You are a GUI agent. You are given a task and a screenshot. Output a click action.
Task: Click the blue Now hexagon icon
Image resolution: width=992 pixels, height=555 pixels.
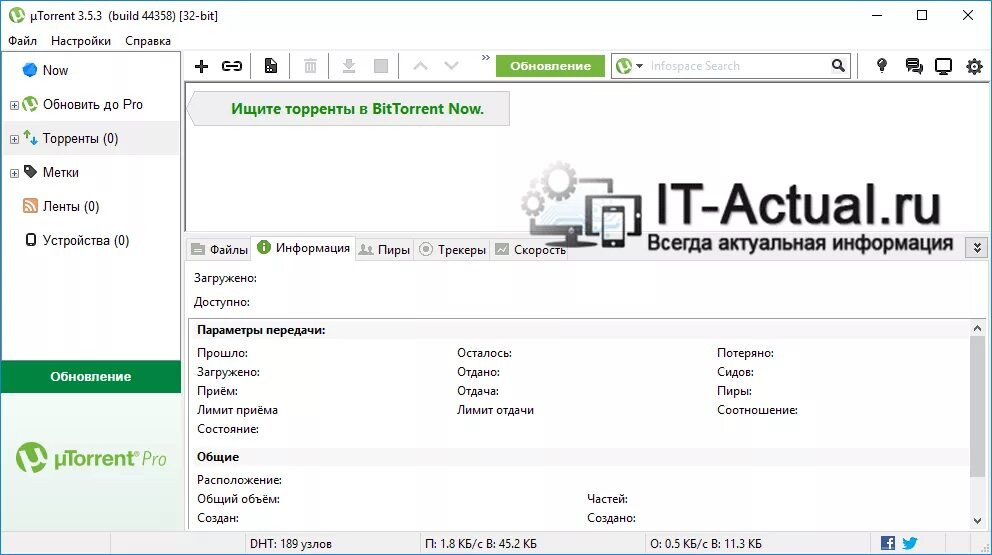(x=30, y=70)
